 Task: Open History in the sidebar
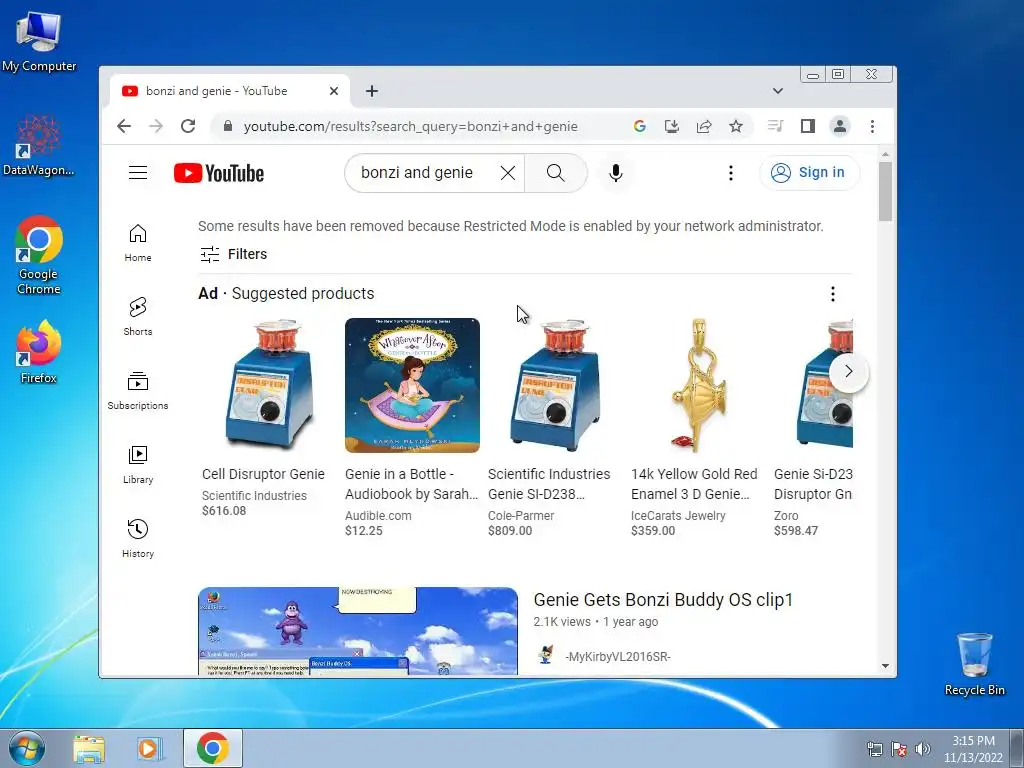click(138, 539)
